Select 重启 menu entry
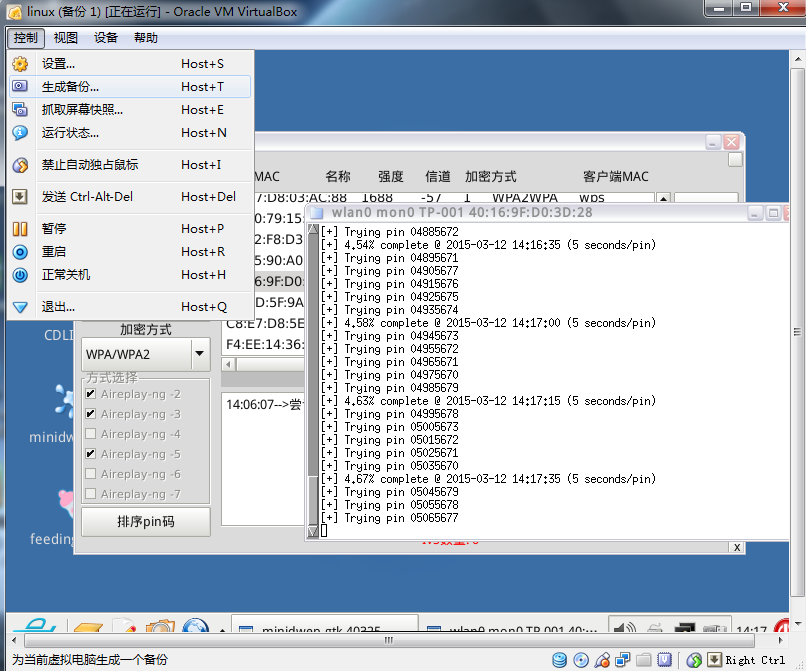 point(130,252)
